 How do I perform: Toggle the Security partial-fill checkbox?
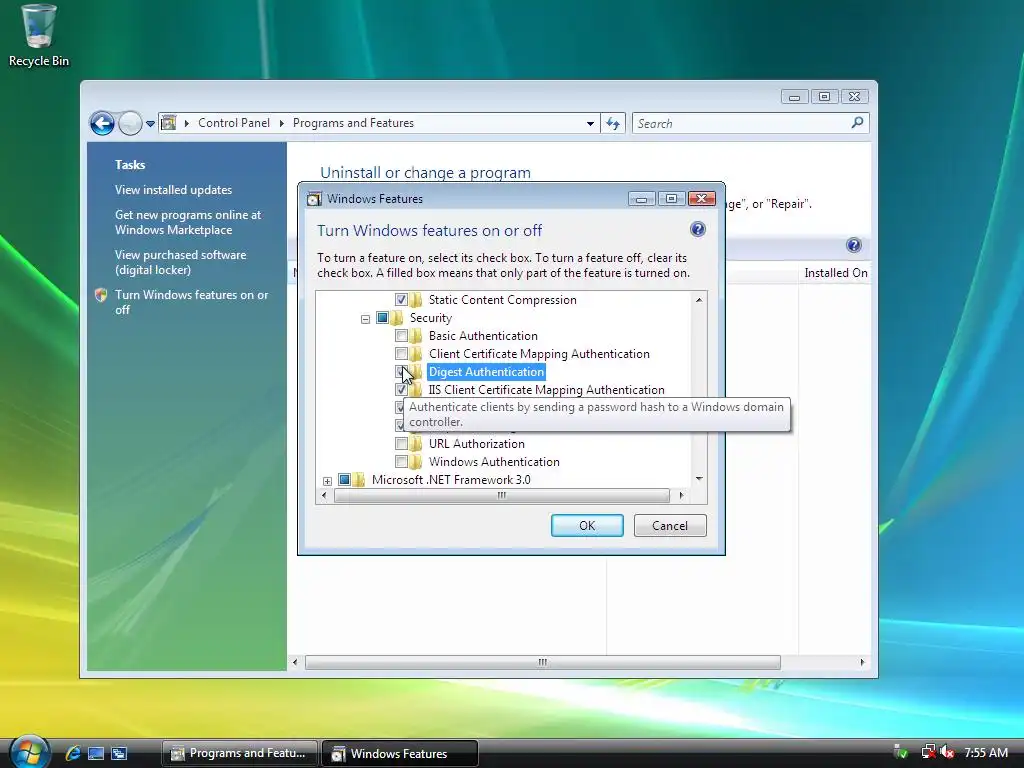382,318
